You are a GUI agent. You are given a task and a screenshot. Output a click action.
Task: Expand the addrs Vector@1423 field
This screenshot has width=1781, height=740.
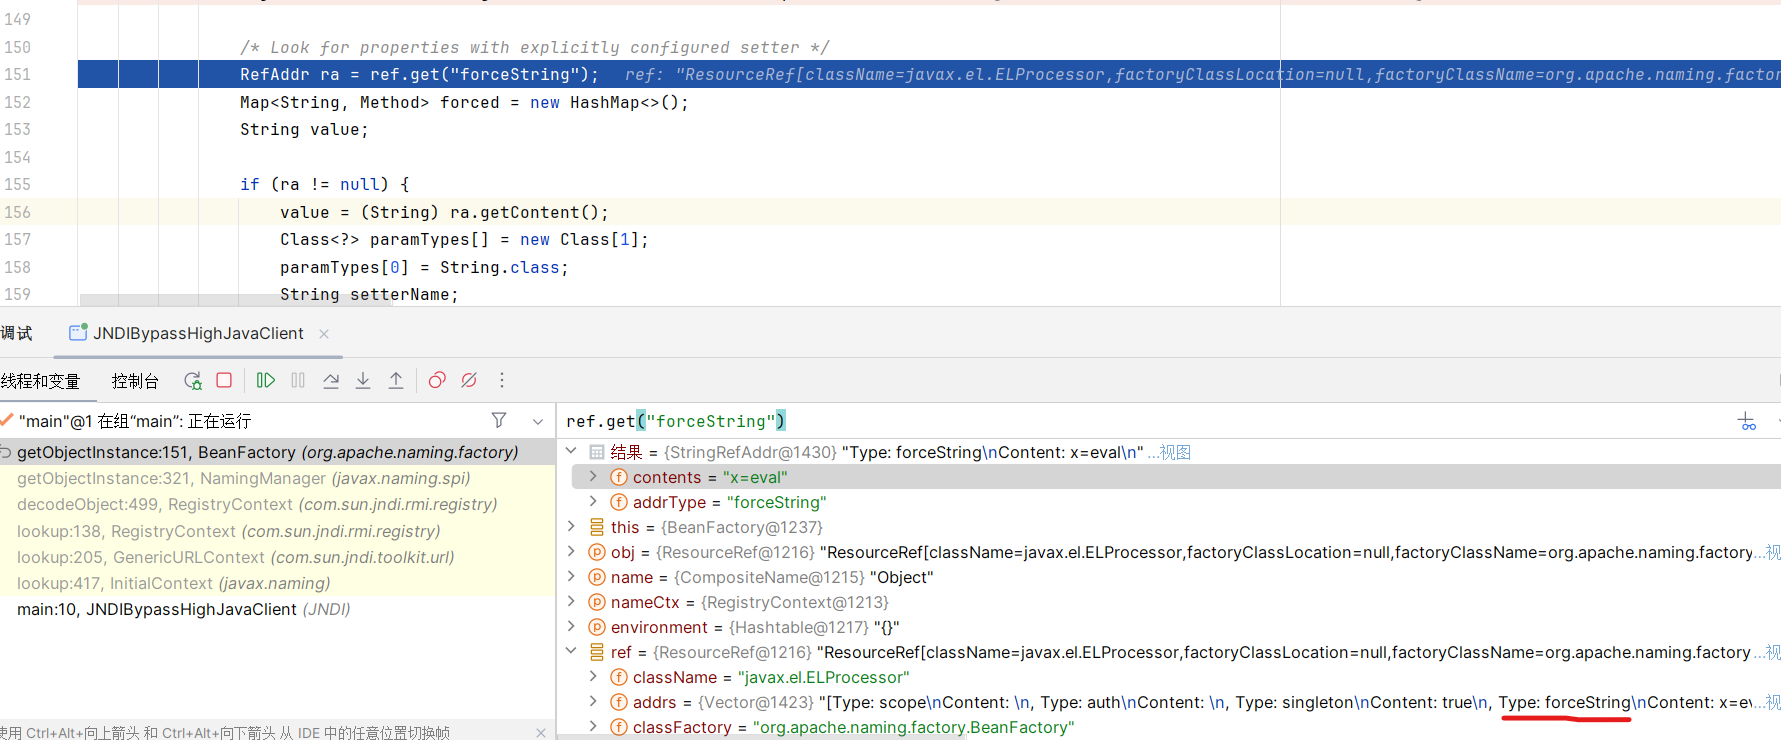pos(593,702)
